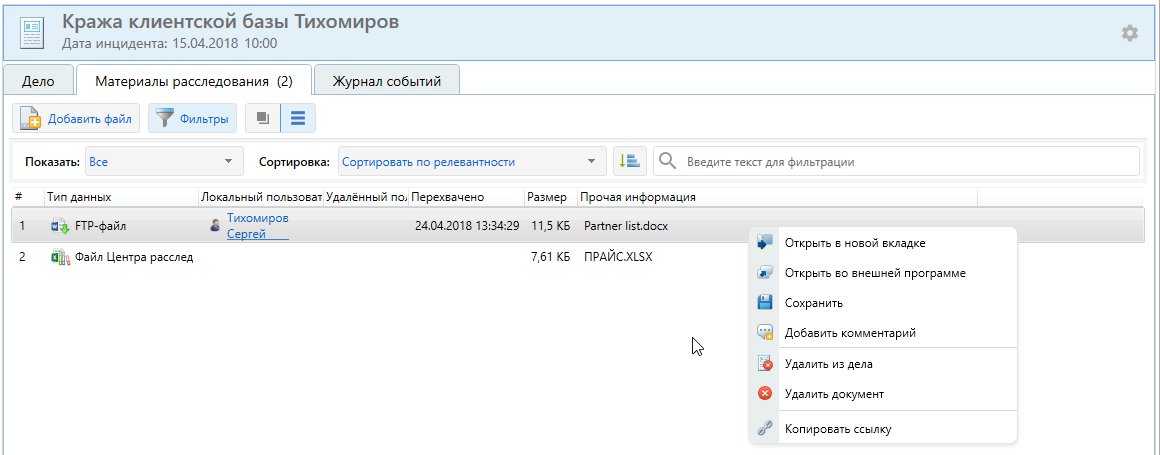The image size is (1160, 455).
Task: Click the funnel filter icon
Action: click(166, 118)
